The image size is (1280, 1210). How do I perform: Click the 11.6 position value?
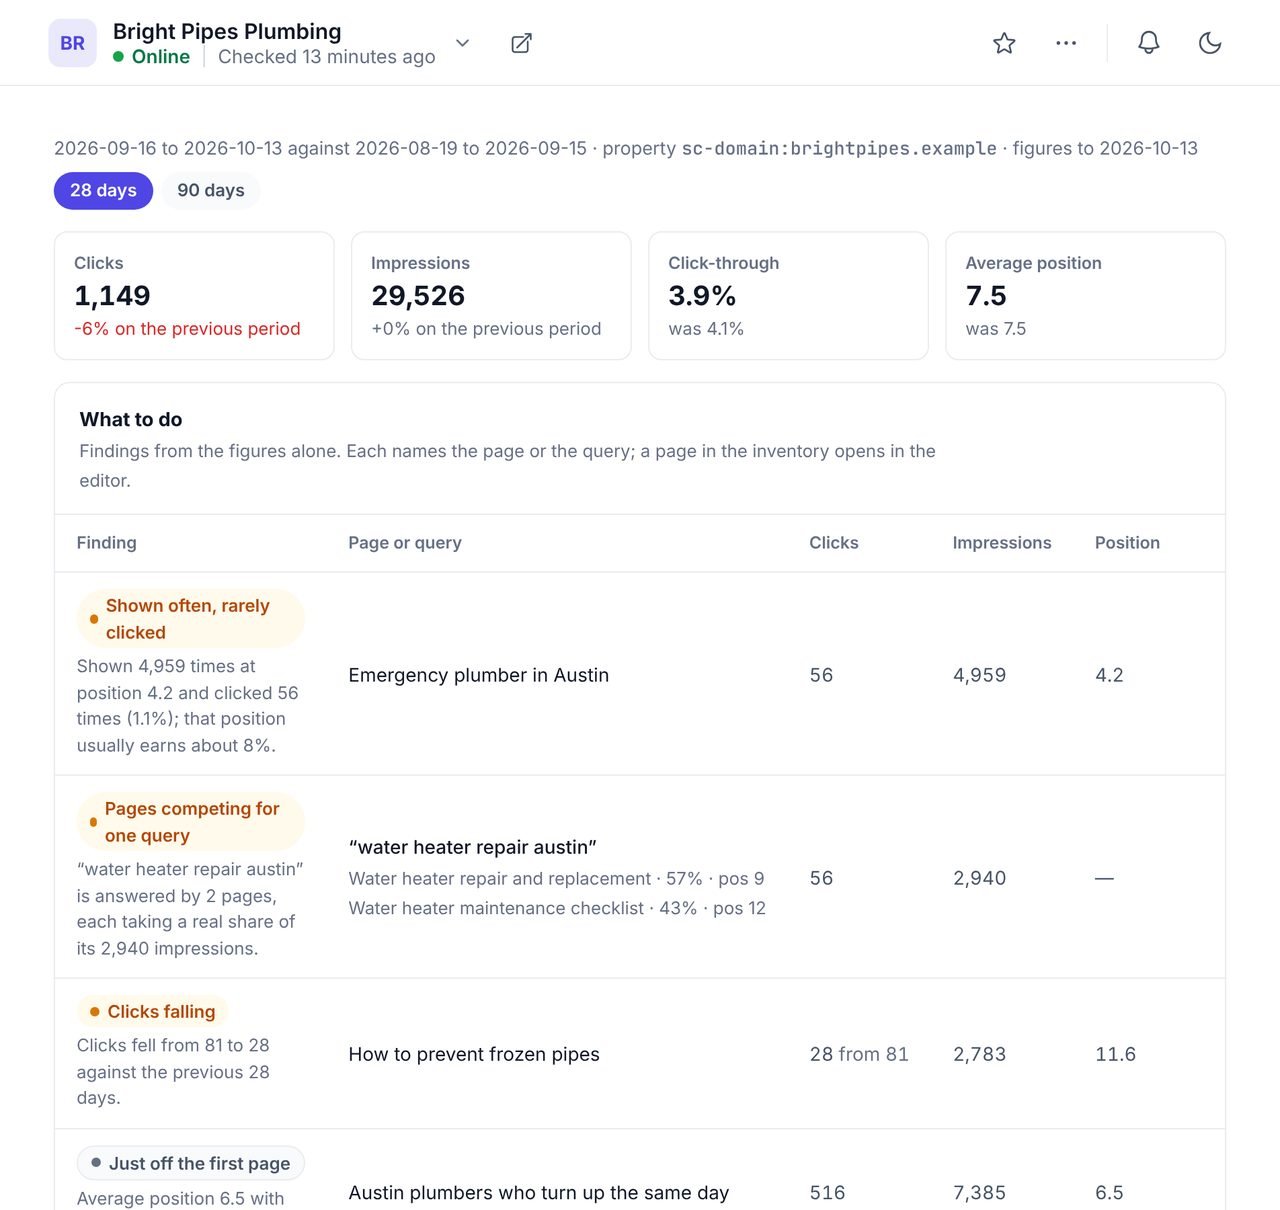(1115, 1054)
